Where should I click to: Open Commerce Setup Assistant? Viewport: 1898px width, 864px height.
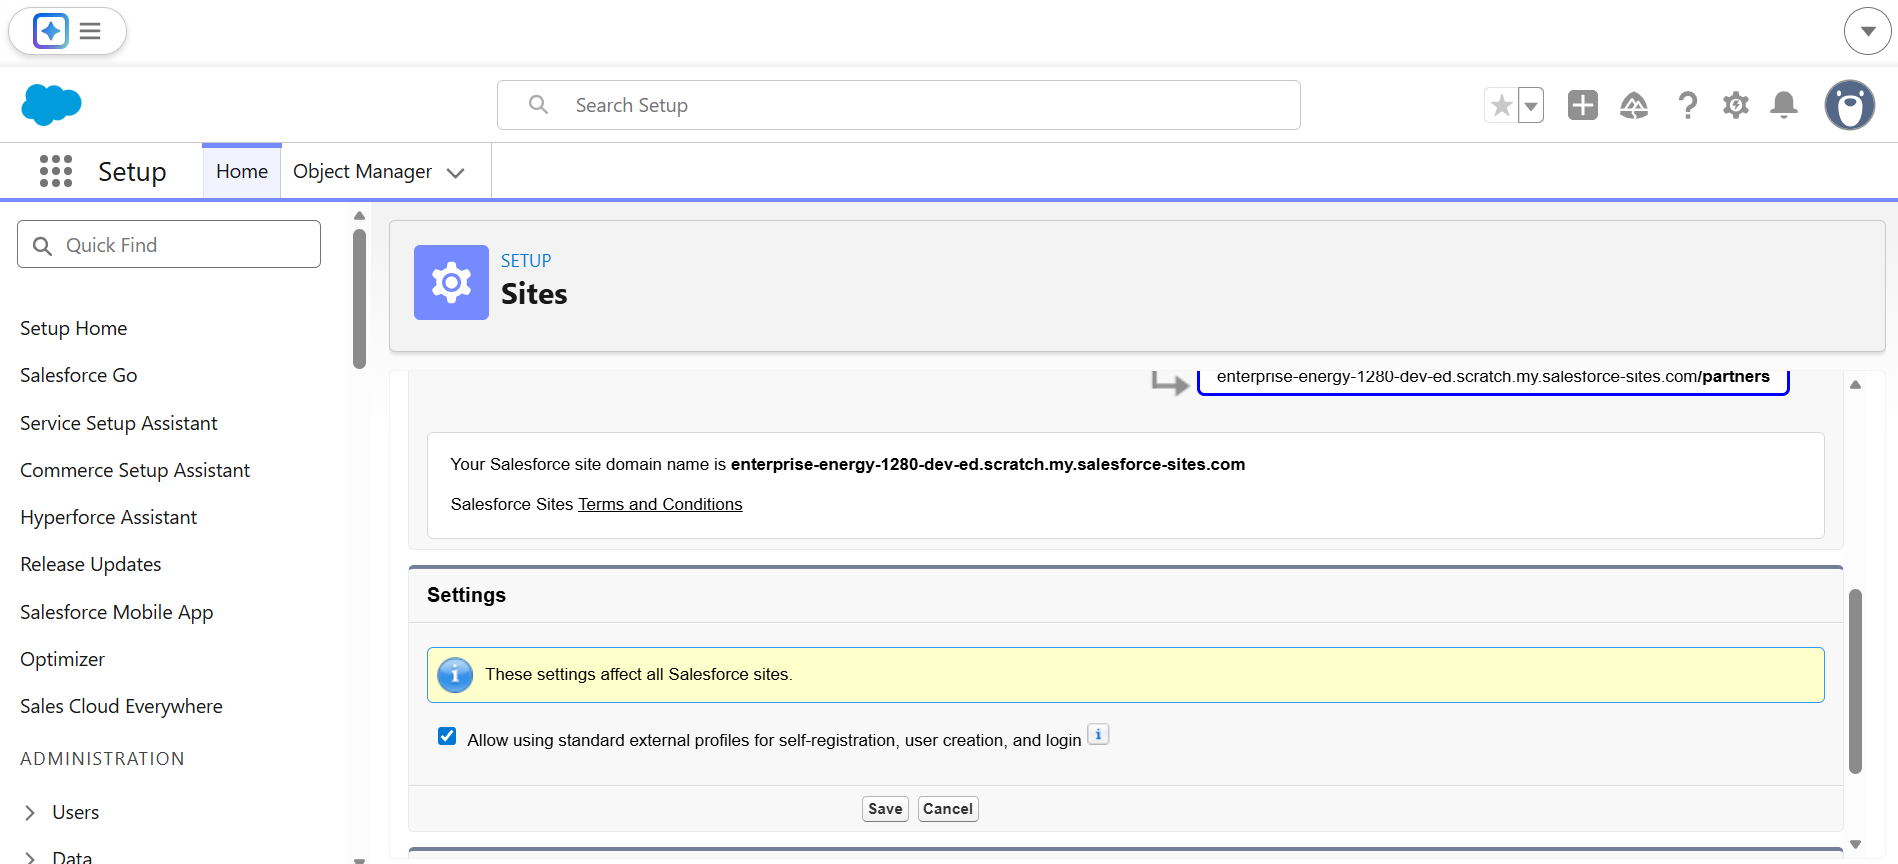(x=135, y=470)
